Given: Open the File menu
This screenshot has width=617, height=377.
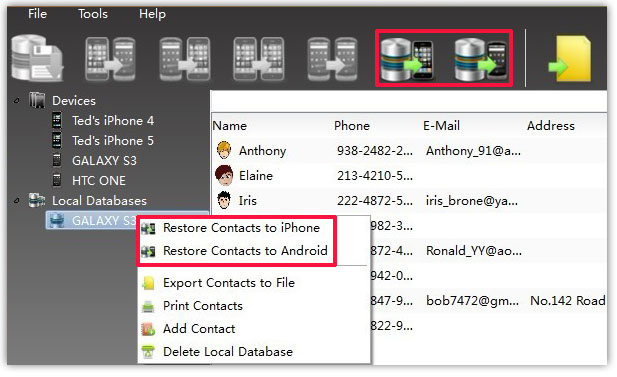Looking at the screenshot, I should pyautogui.click(x=37, y=14).
